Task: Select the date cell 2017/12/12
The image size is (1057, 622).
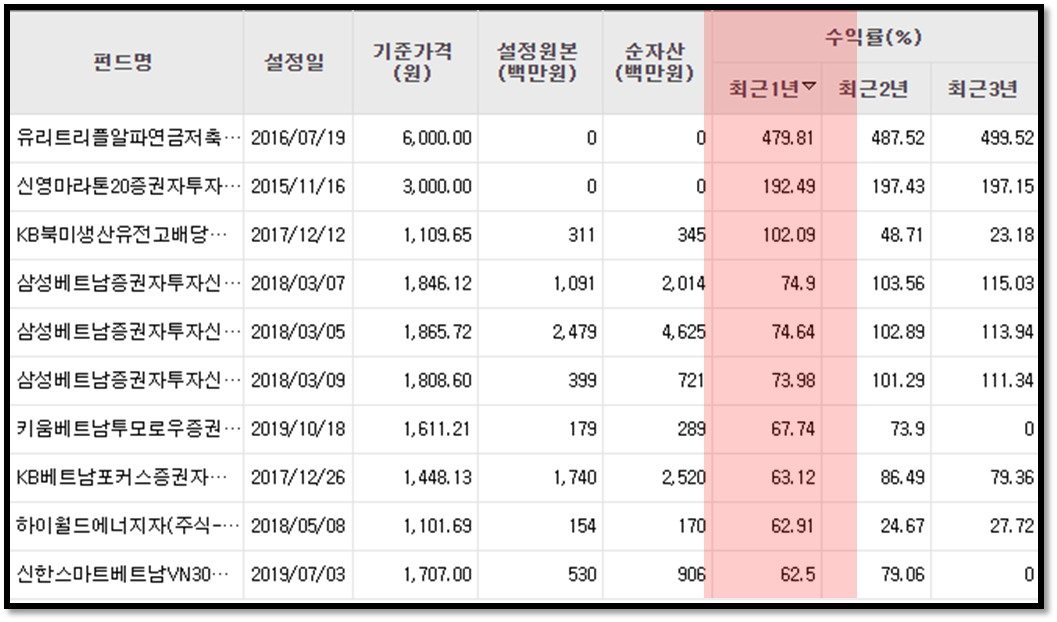Action: [298, 235]
